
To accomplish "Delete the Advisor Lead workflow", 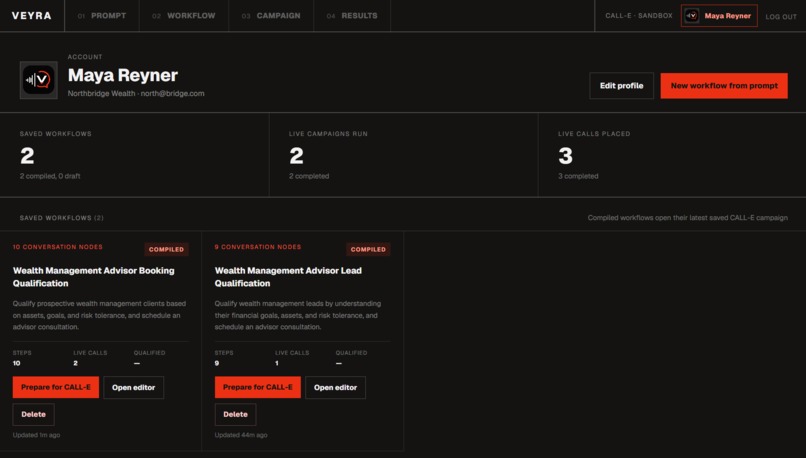I will pos(235,414).
